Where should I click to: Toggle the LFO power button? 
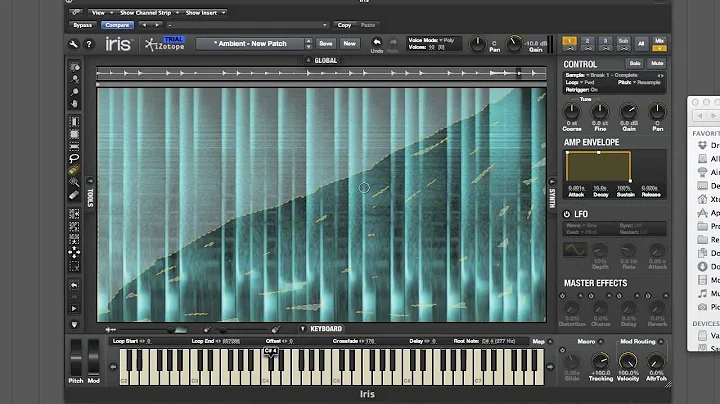click(x=567, y=214)
